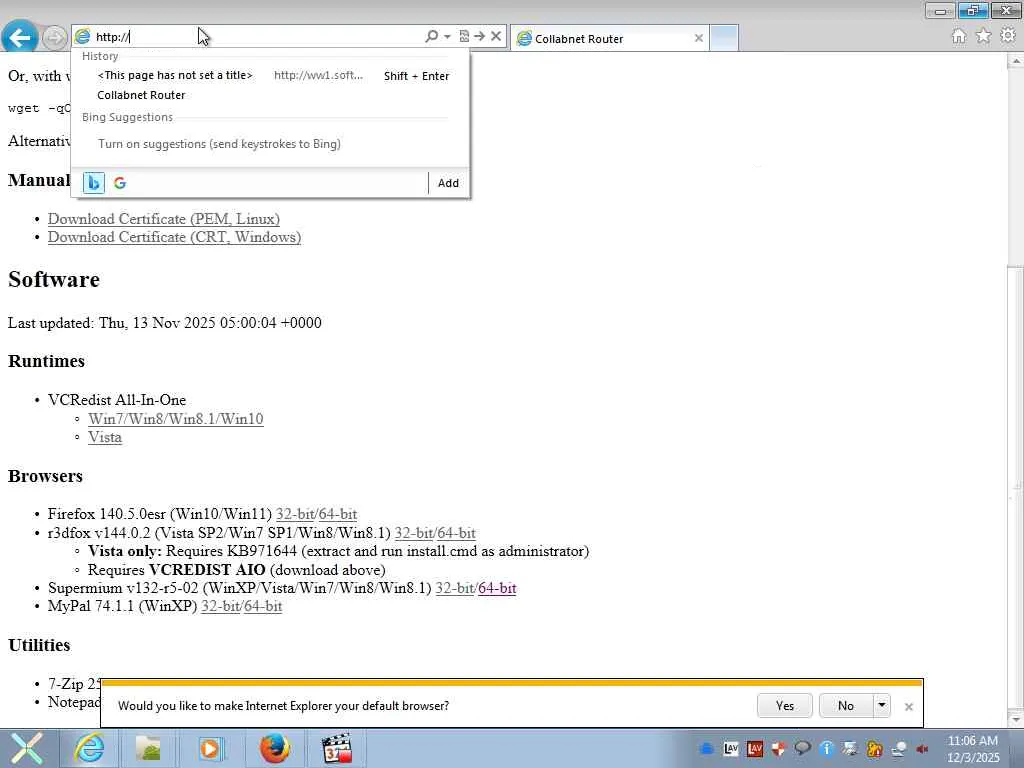Launch the media player taskbar icon

pyautogui.click(x=211, y=748)
